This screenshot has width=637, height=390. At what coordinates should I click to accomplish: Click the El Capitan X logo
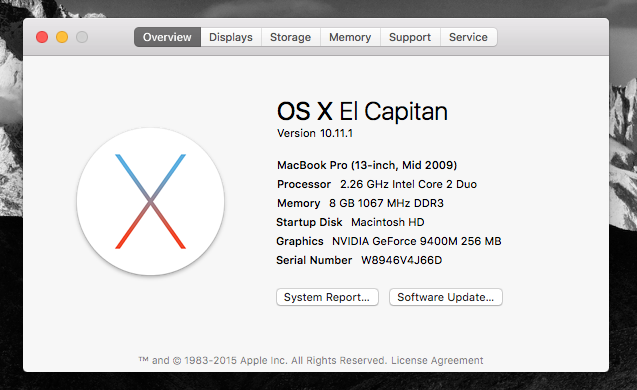pos(150,202)
